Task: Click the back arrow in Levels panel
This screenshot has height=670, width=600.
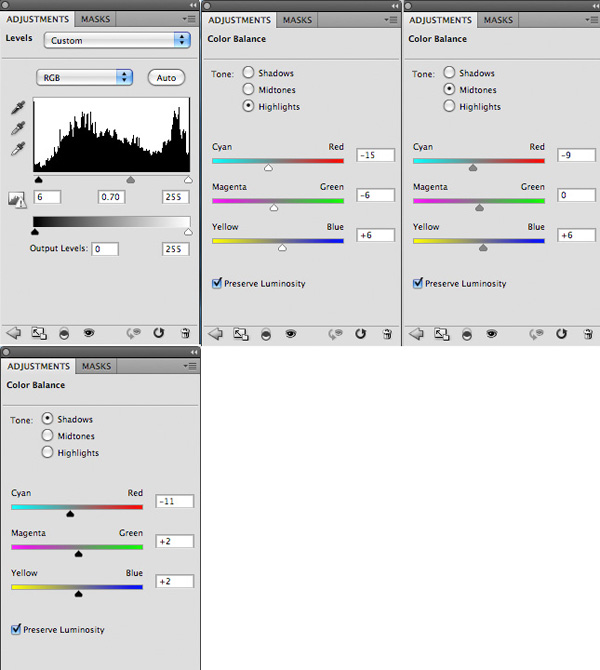Action: coord(14,333)
